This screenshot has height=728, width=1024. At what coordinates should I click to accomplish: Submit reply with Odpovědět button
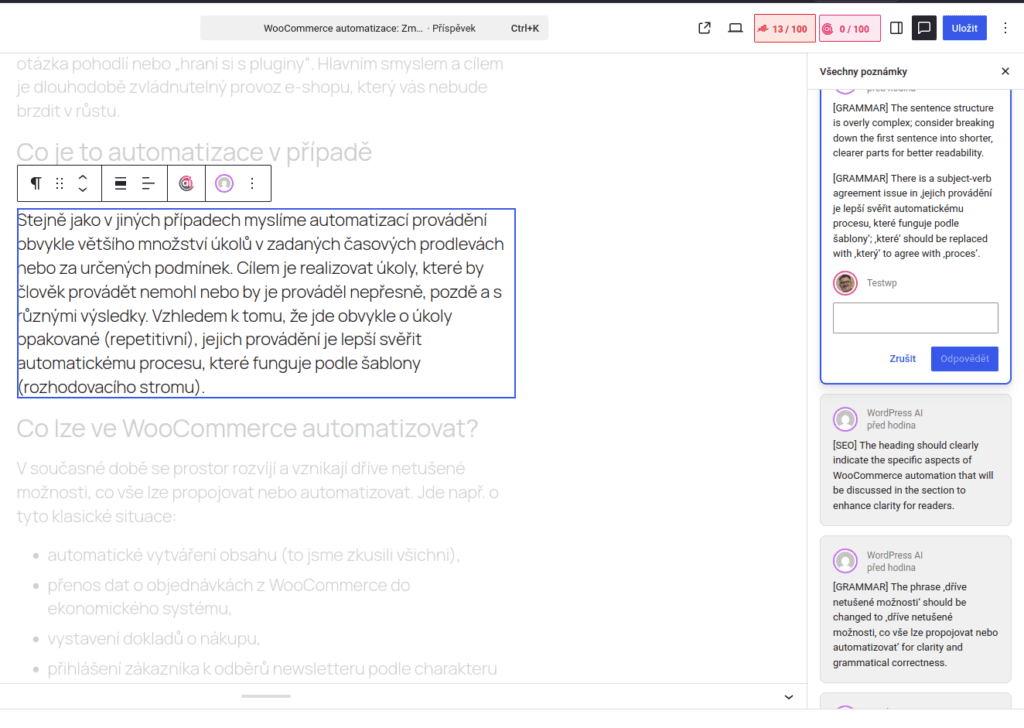964,358
